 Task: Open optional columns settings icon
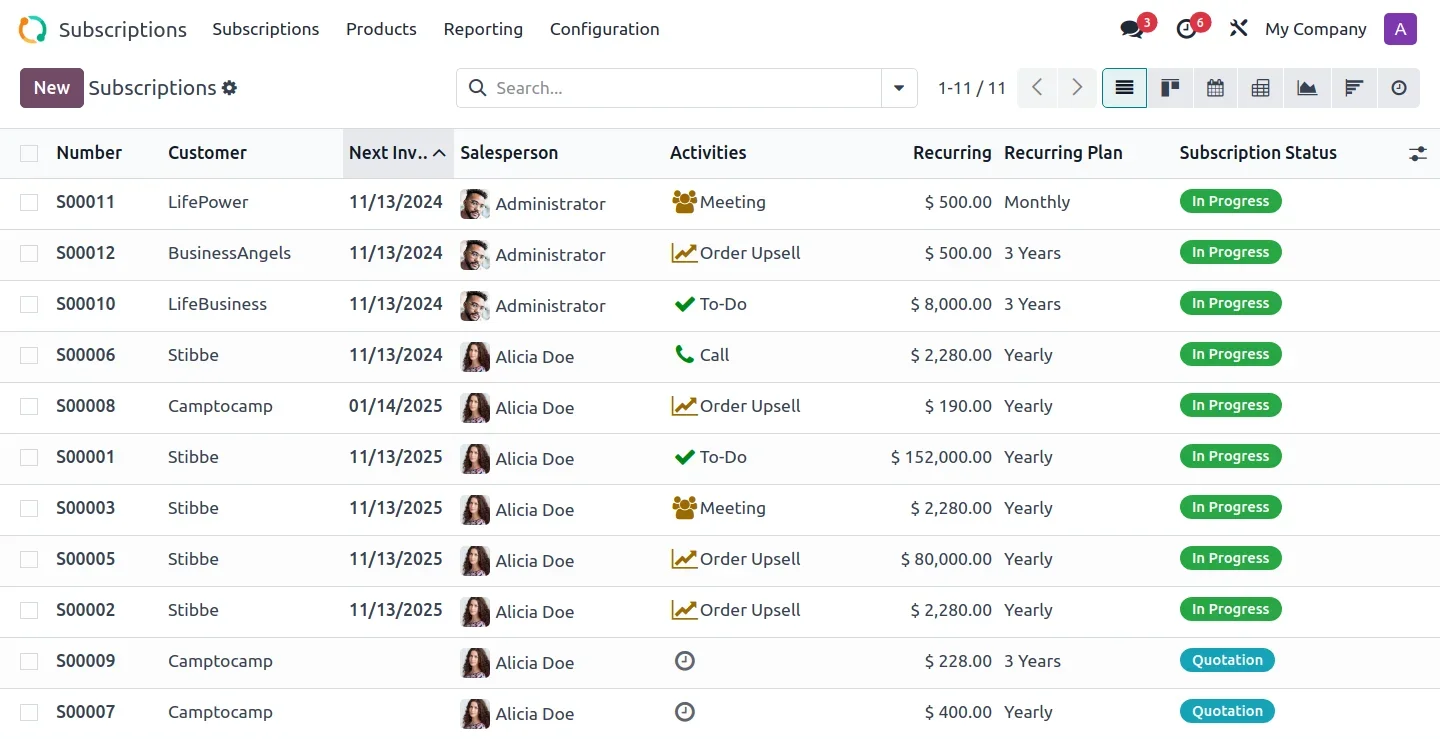pyautogui.click(x=1417, y=154)
